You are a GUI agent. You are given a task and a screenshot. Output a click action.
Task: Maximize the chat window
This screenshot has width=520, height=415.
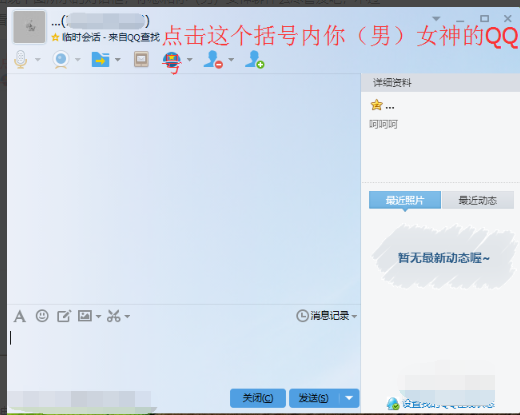(484, 18)
